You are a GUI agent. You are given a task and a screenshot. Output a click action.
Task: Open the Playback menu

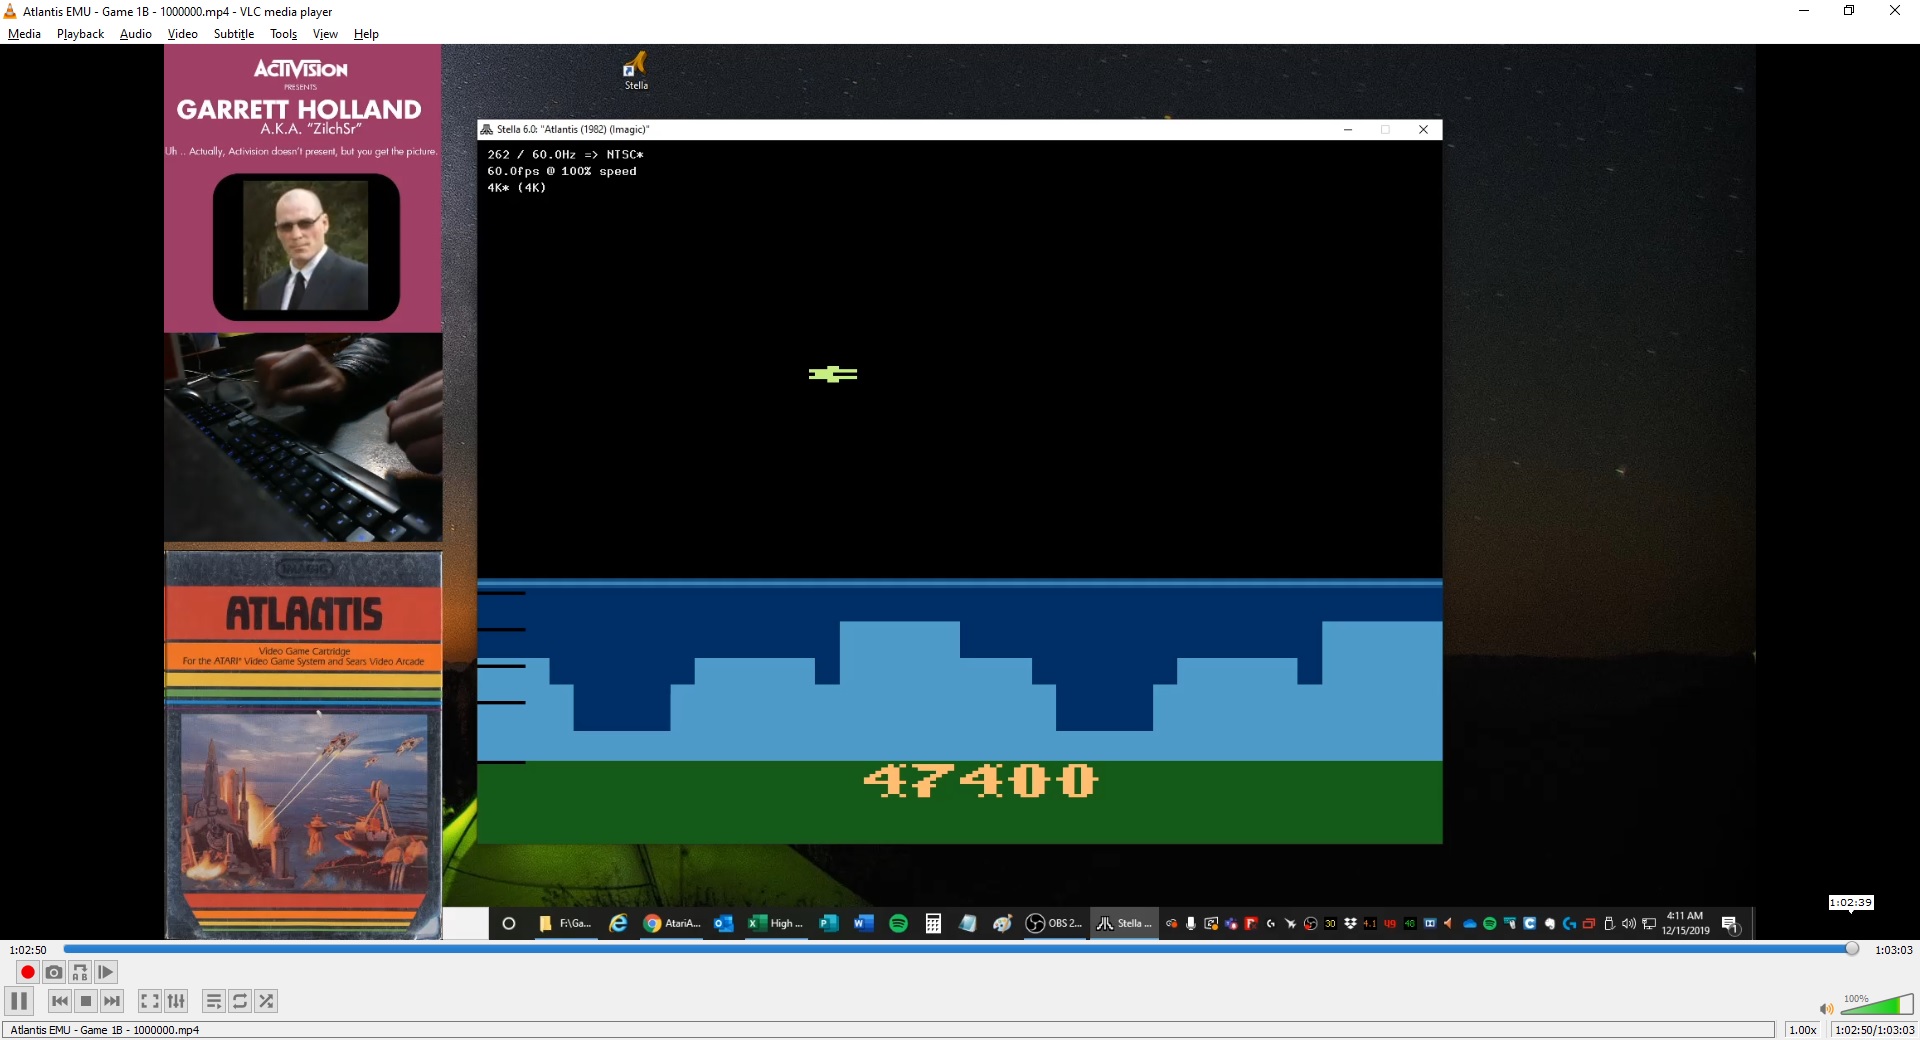80,34
